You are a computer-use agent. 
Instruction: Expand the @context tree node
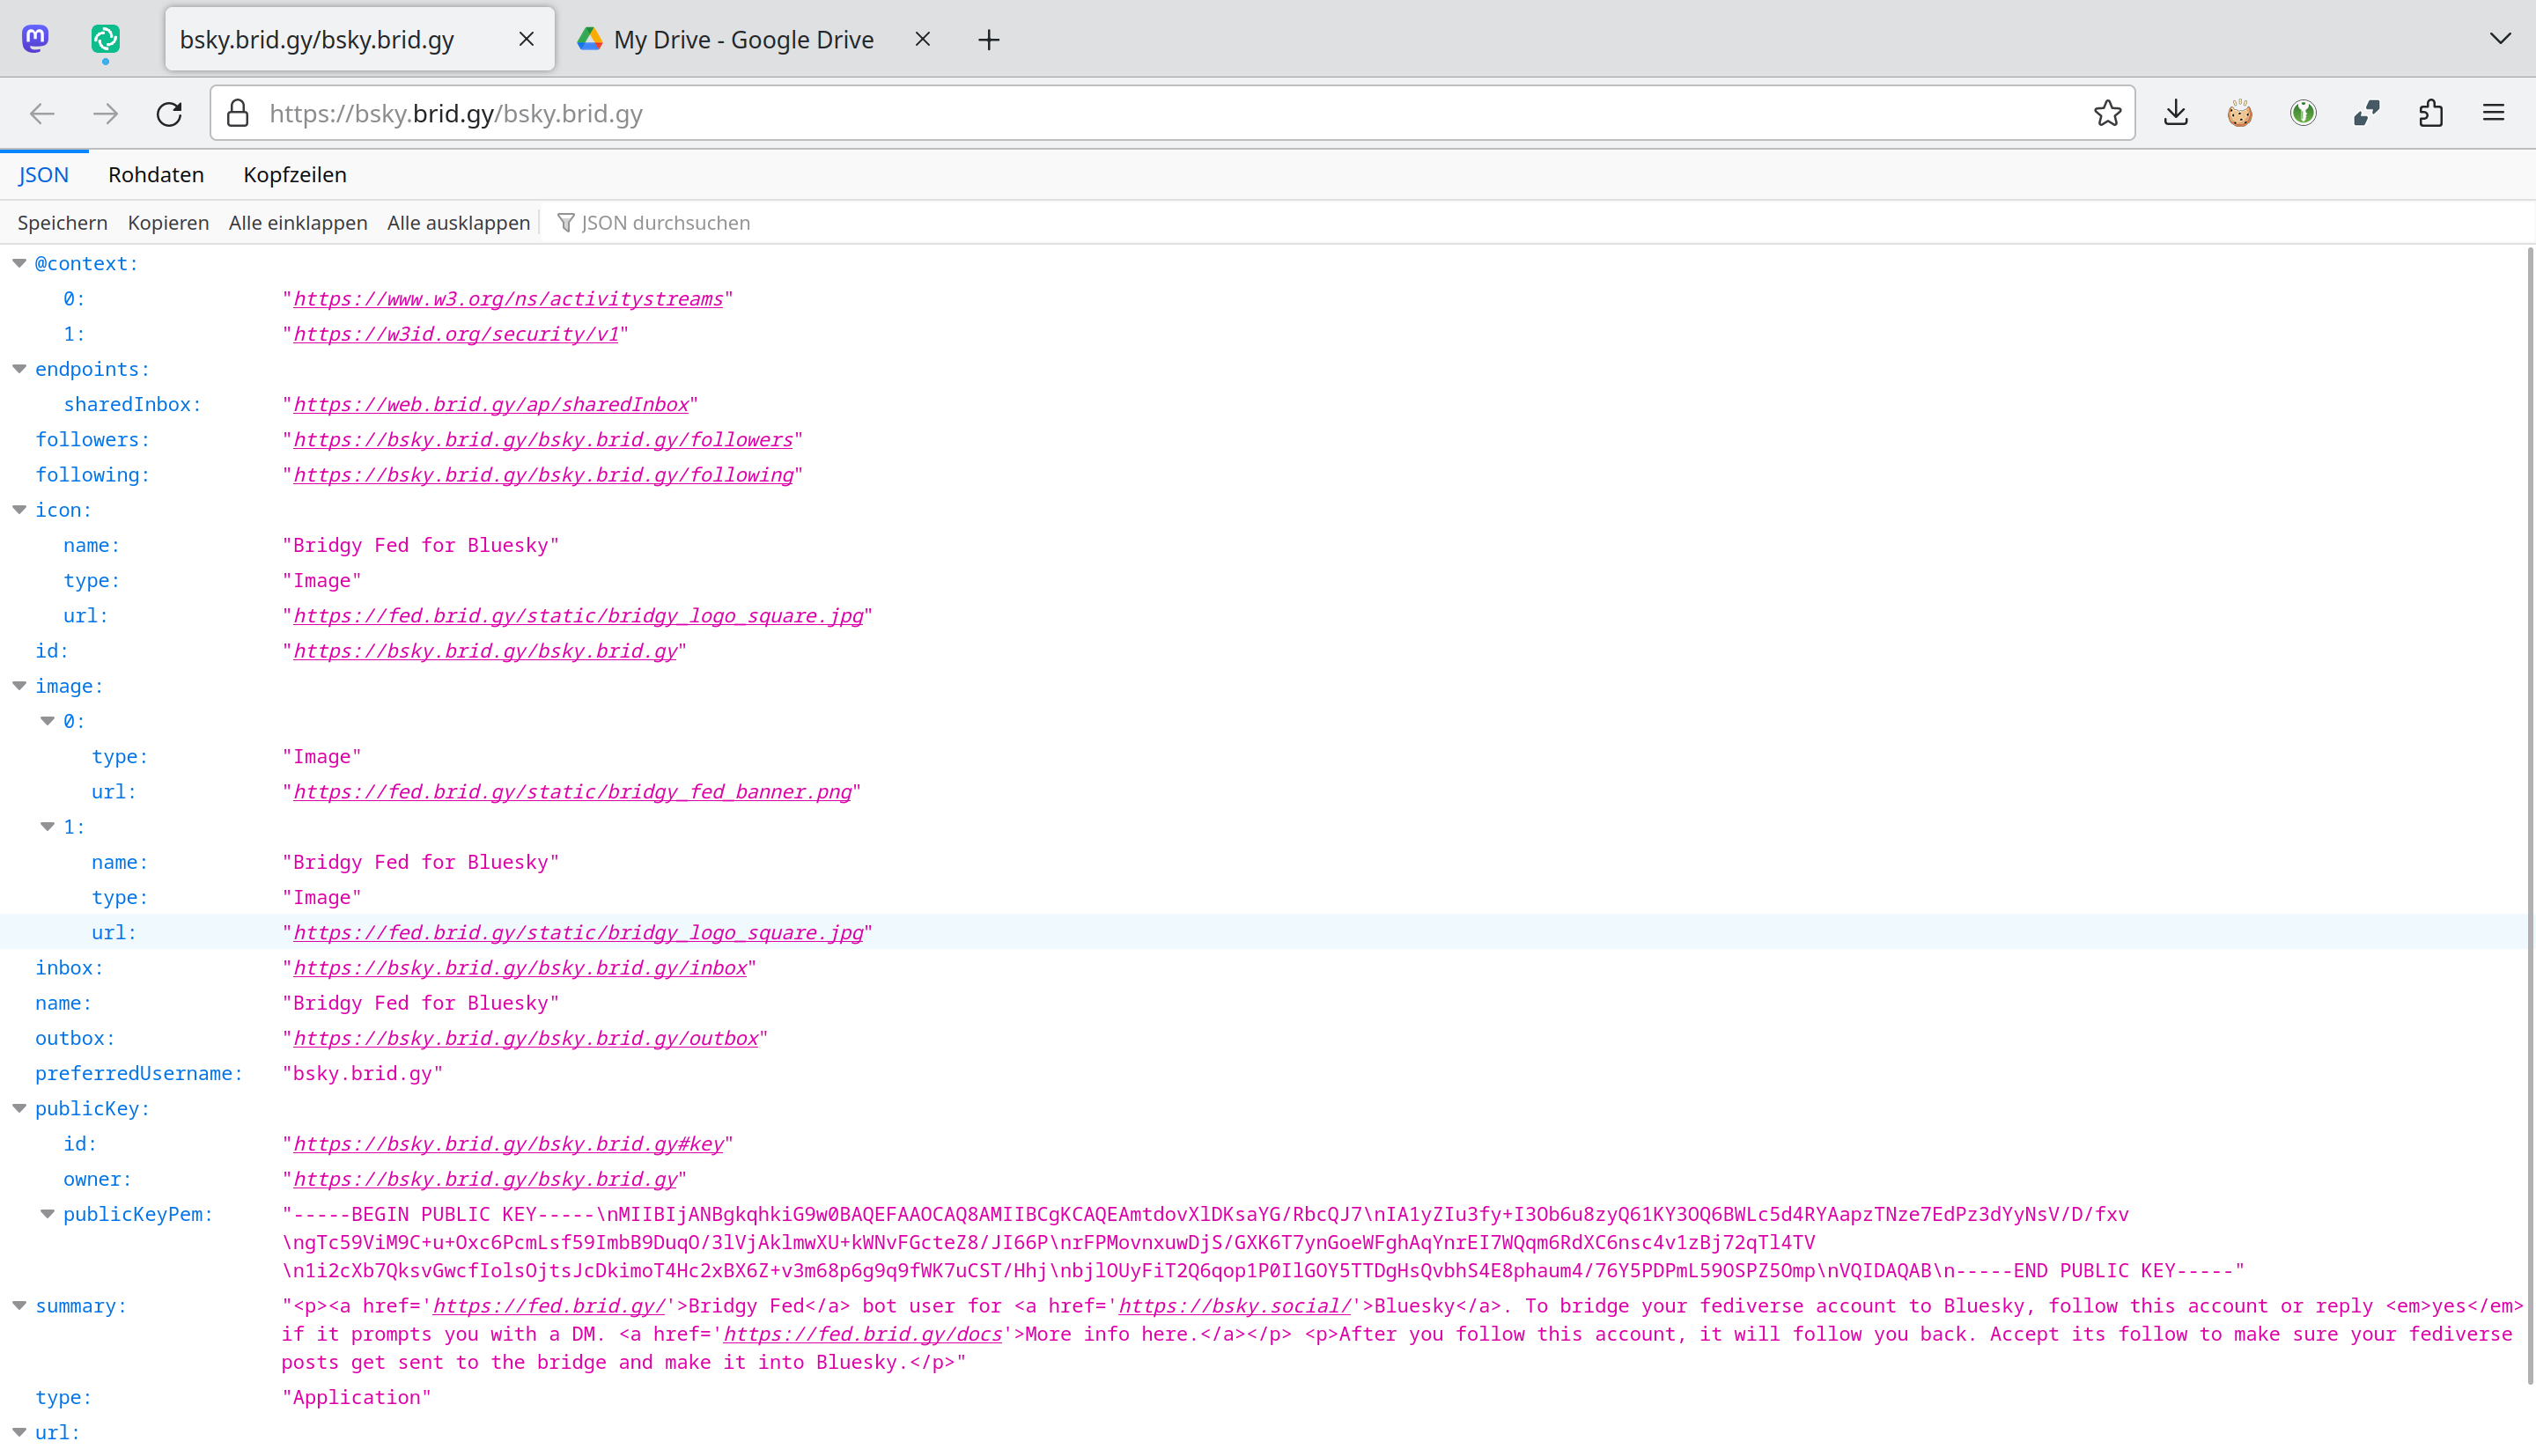[x=21, y=263]
